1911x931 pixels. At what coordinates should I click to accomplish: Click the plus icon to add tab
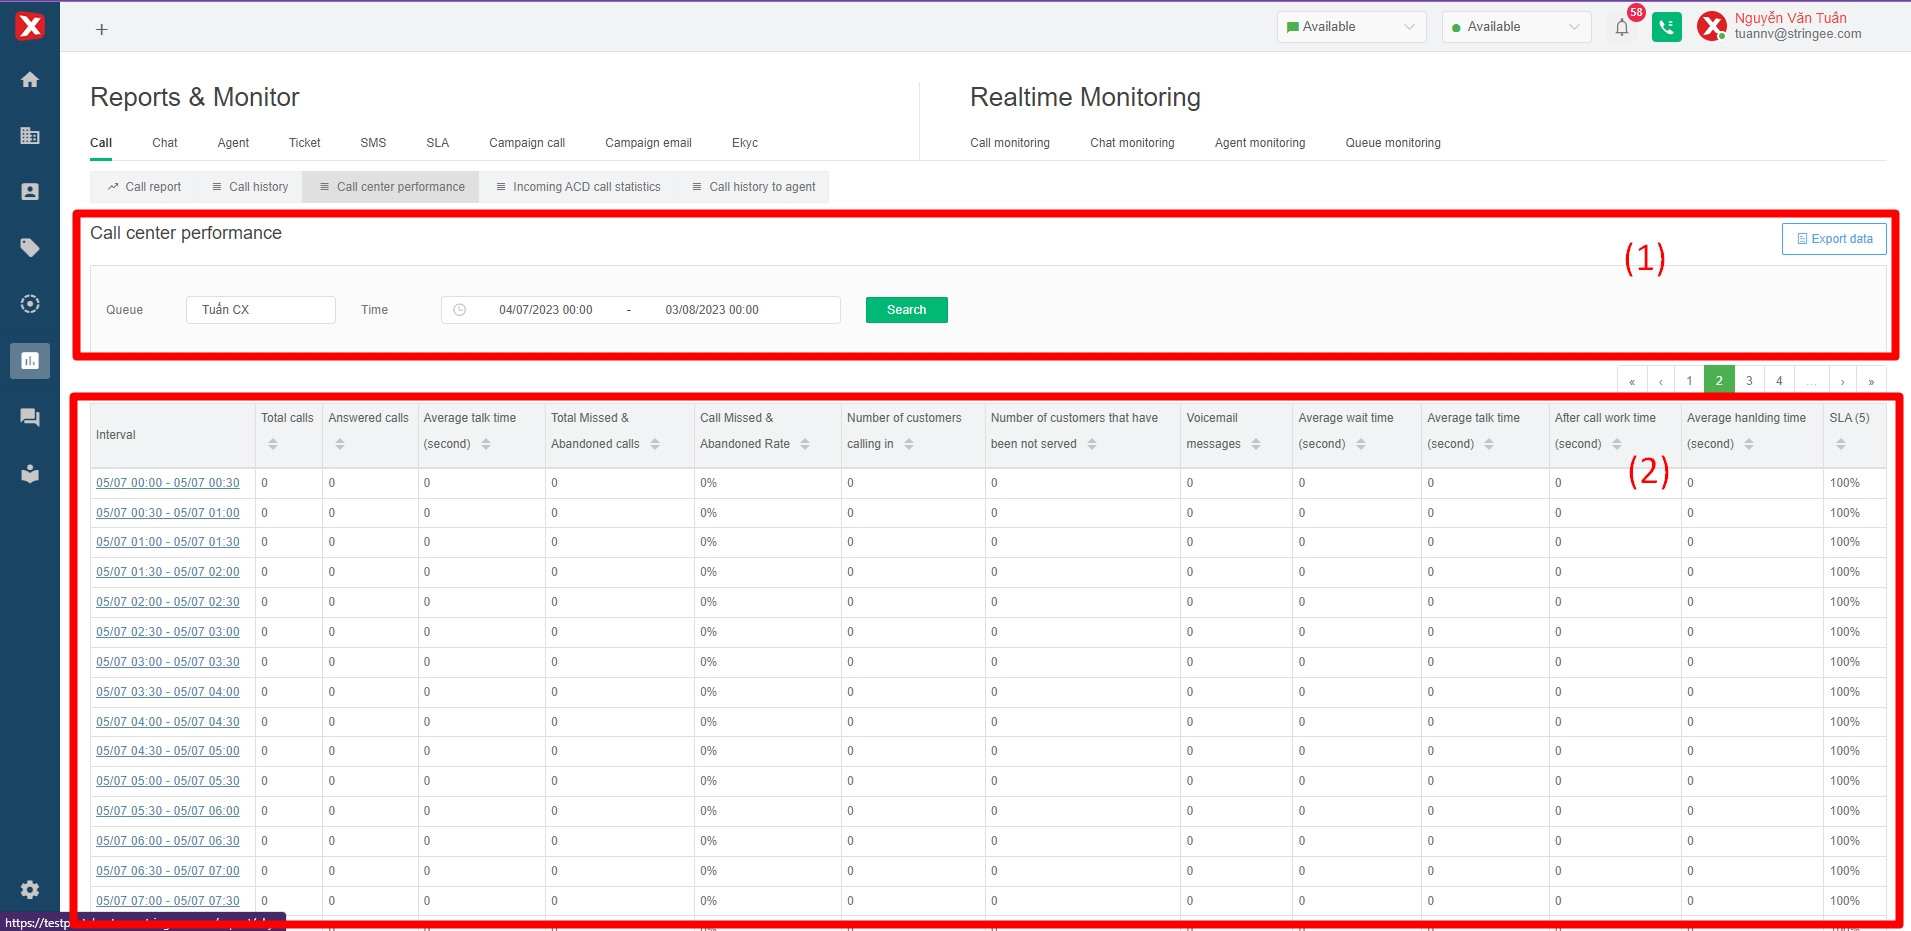click(x=101, y=30)
